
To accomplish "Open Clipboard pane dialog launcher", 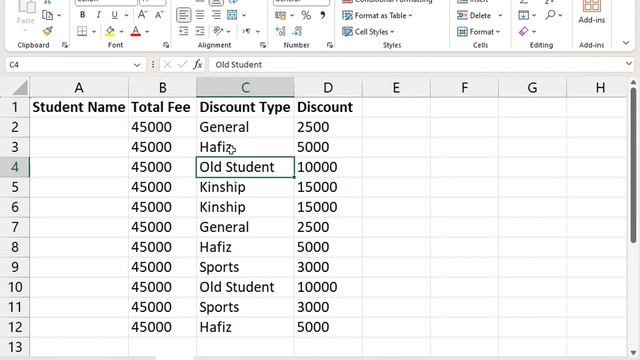I will point(65,45).
